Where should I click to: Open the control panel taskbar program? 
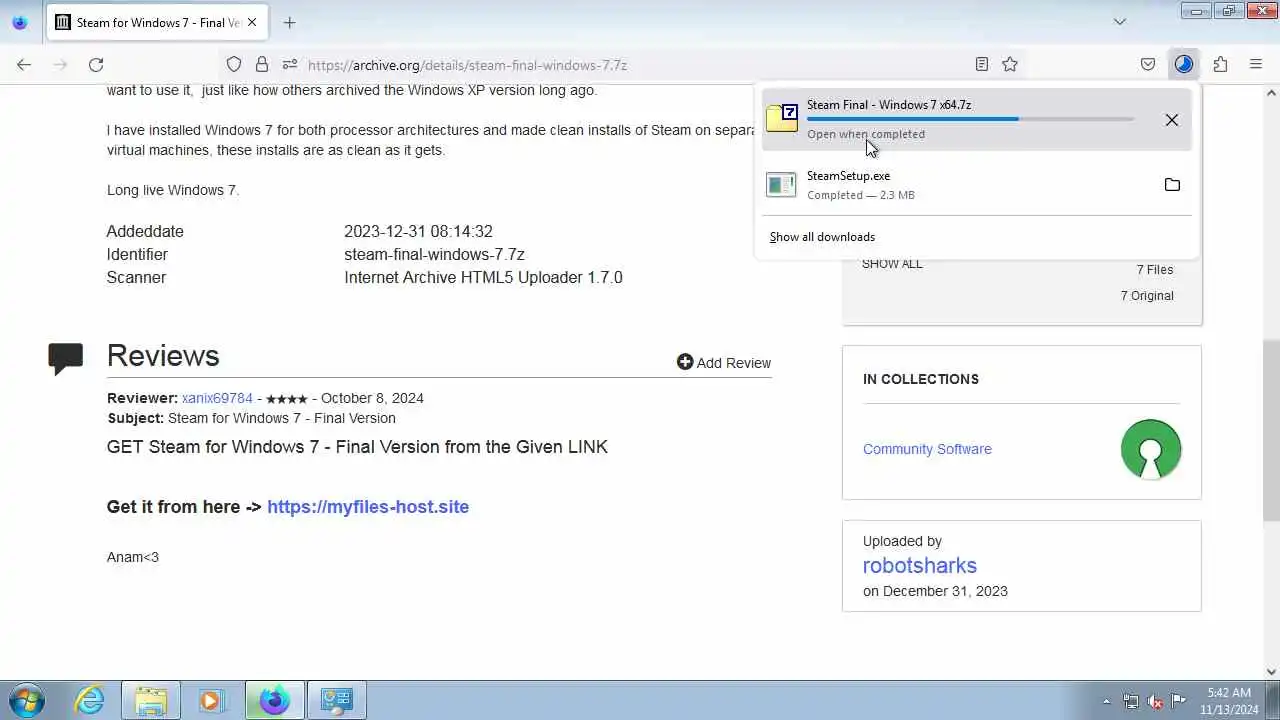(336, 700)
